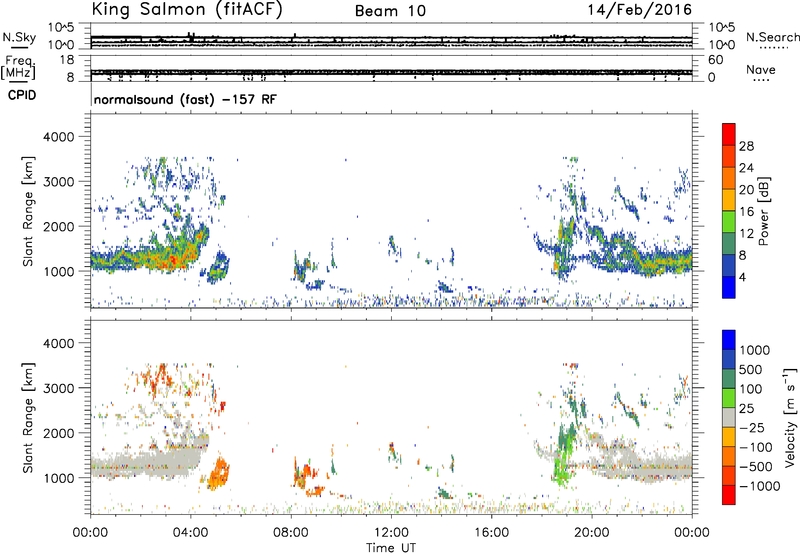Select the "12" label on Power colorbar
The height and width of the screenshot is (554, 800).
coord(746,234)
